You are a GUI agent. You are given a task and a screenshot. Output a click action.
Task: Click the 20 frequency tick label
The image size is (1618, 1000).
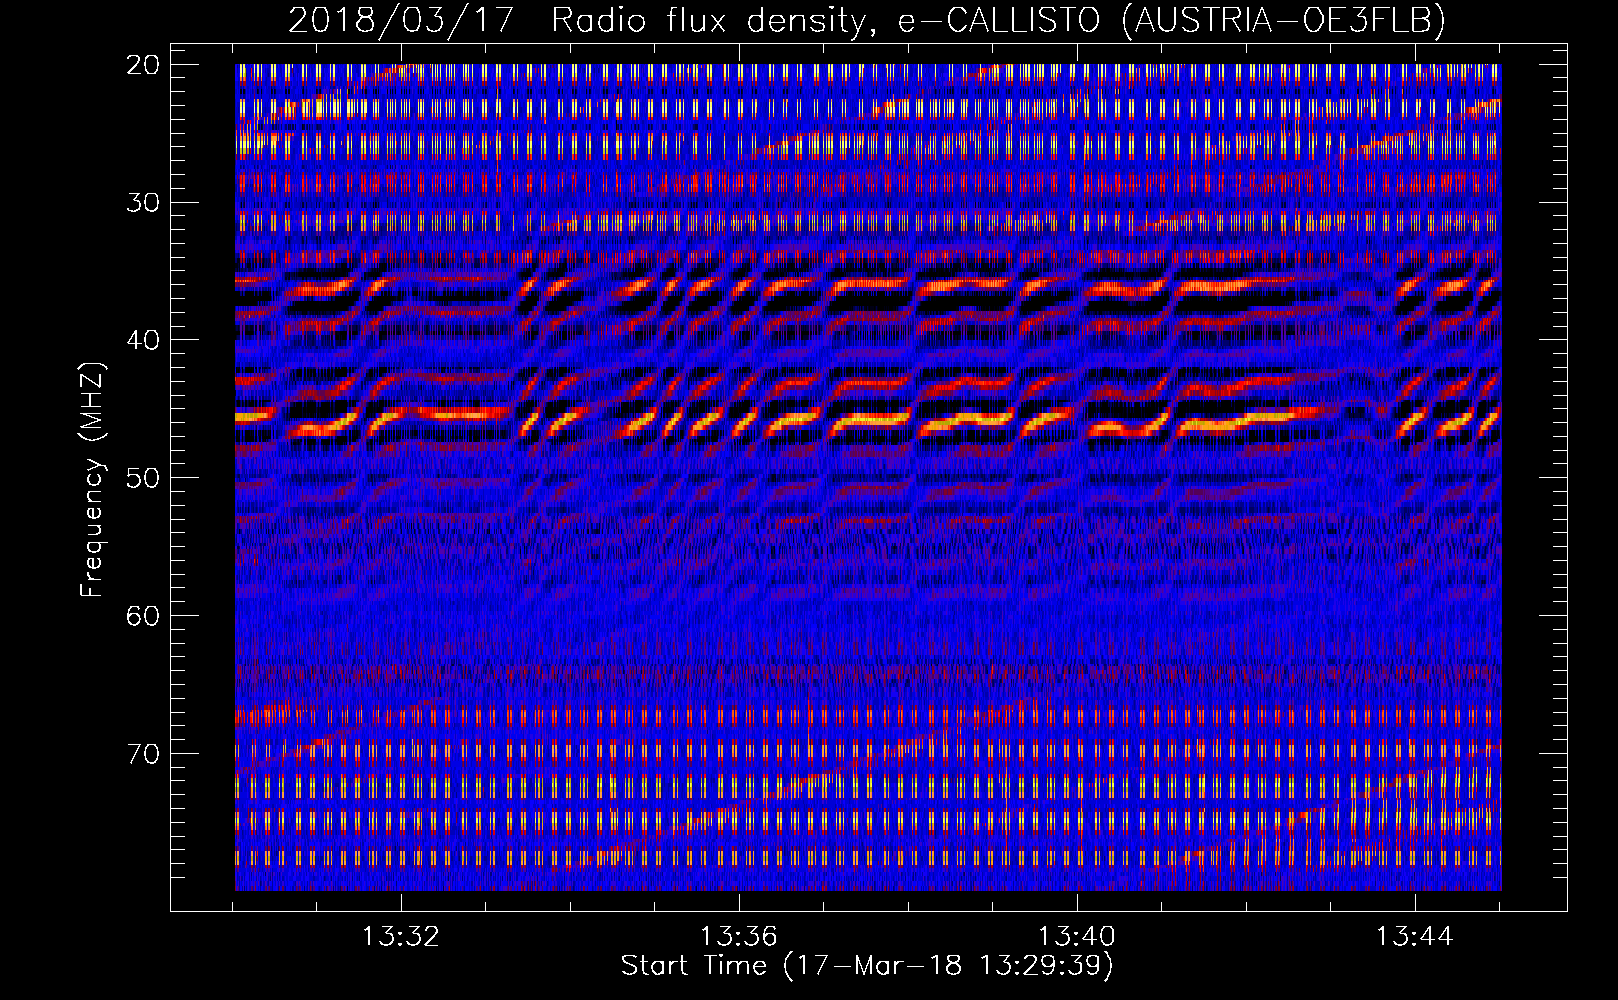pyautogui.click(x=143, y=65)
